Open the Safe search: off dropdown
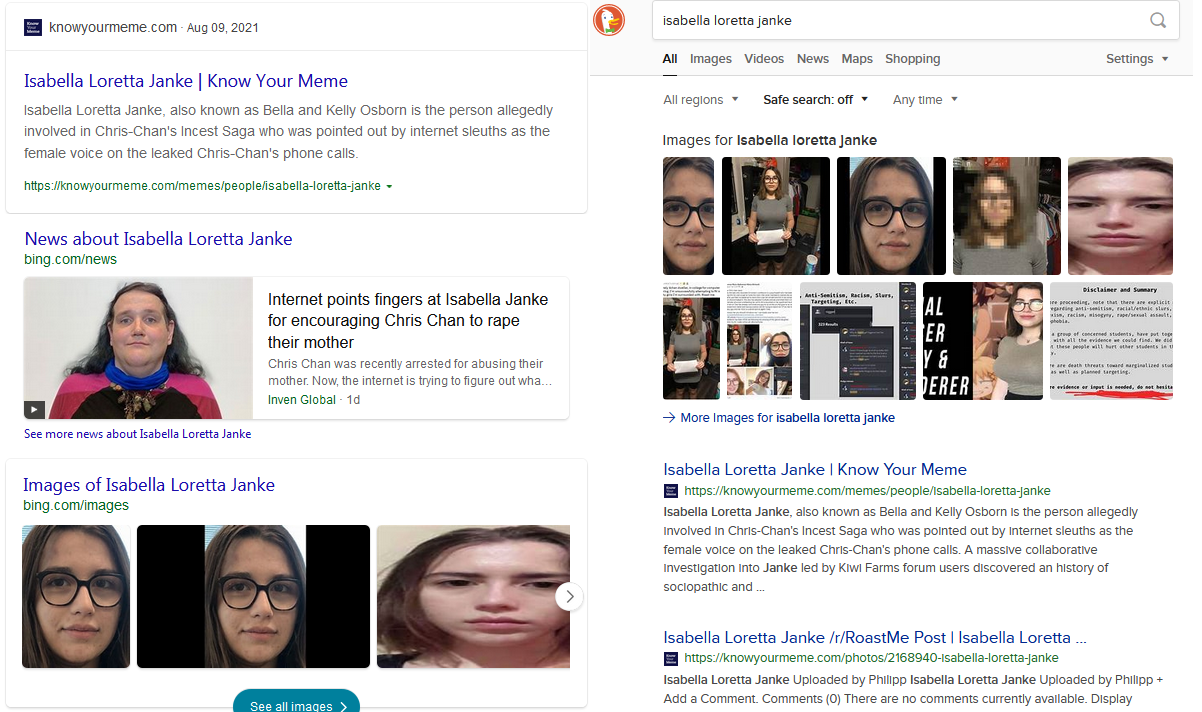 [816, 100]
